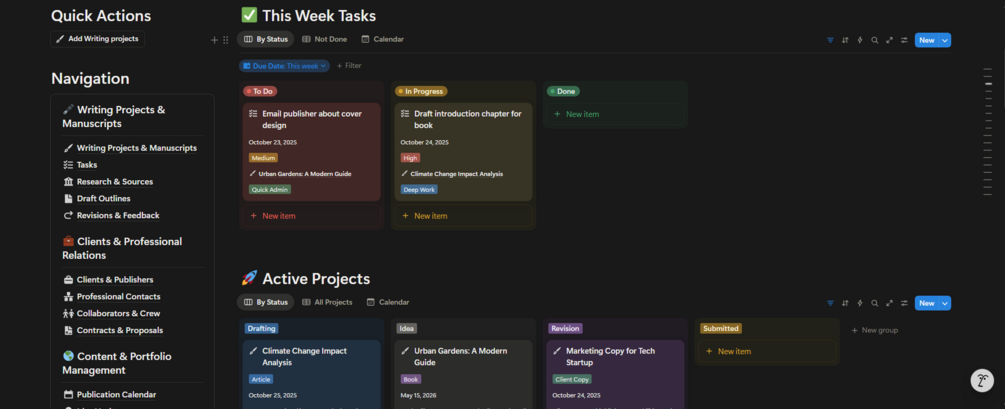This screenshot has width=1005, height=409.
Task: Expand the Due Date: This week filter
Action: tap(284, 66)
